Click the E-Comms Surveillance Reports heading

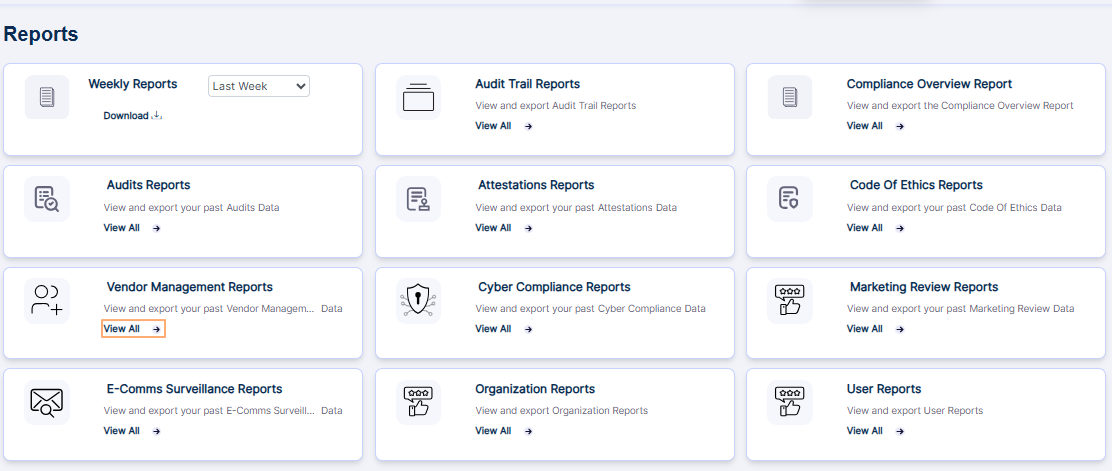point(194,389)
